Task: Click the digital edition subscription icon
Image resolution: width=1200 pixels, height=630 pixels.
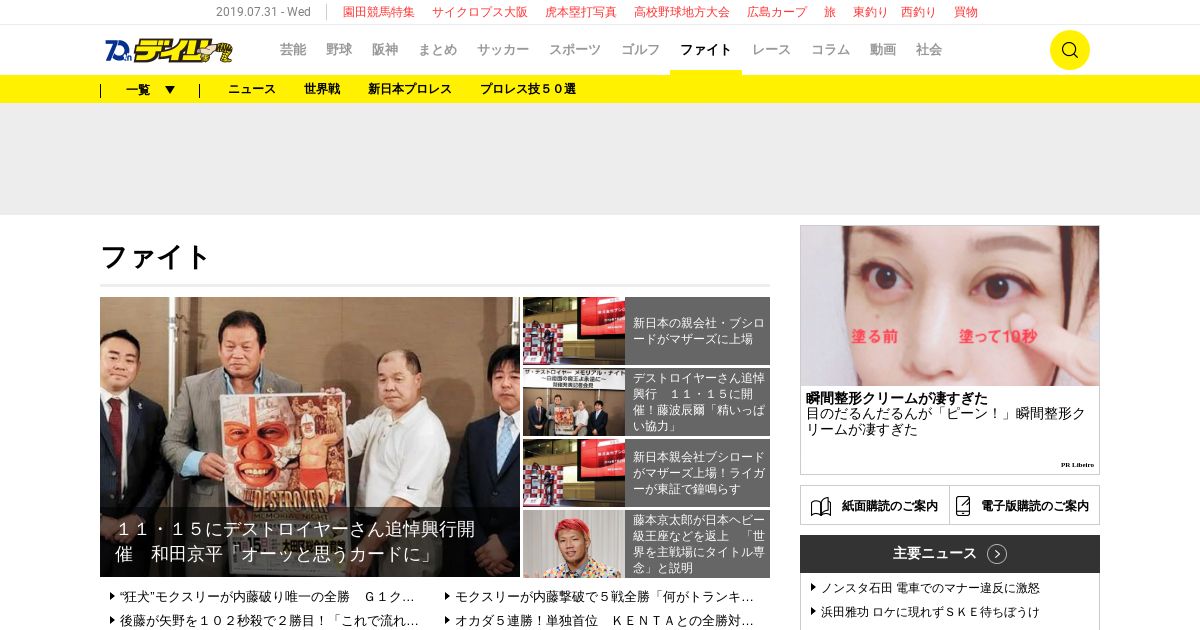Action: (963, 506)
